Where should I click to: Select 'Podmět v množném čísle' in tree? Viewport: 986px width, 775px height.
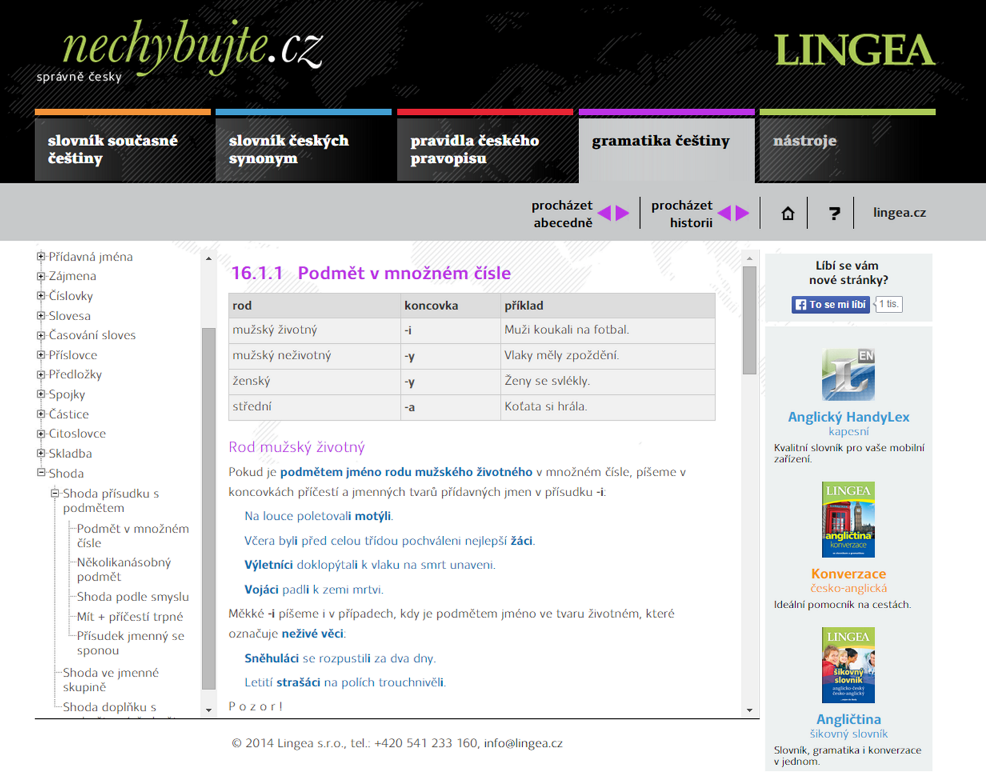pos(133,536)
